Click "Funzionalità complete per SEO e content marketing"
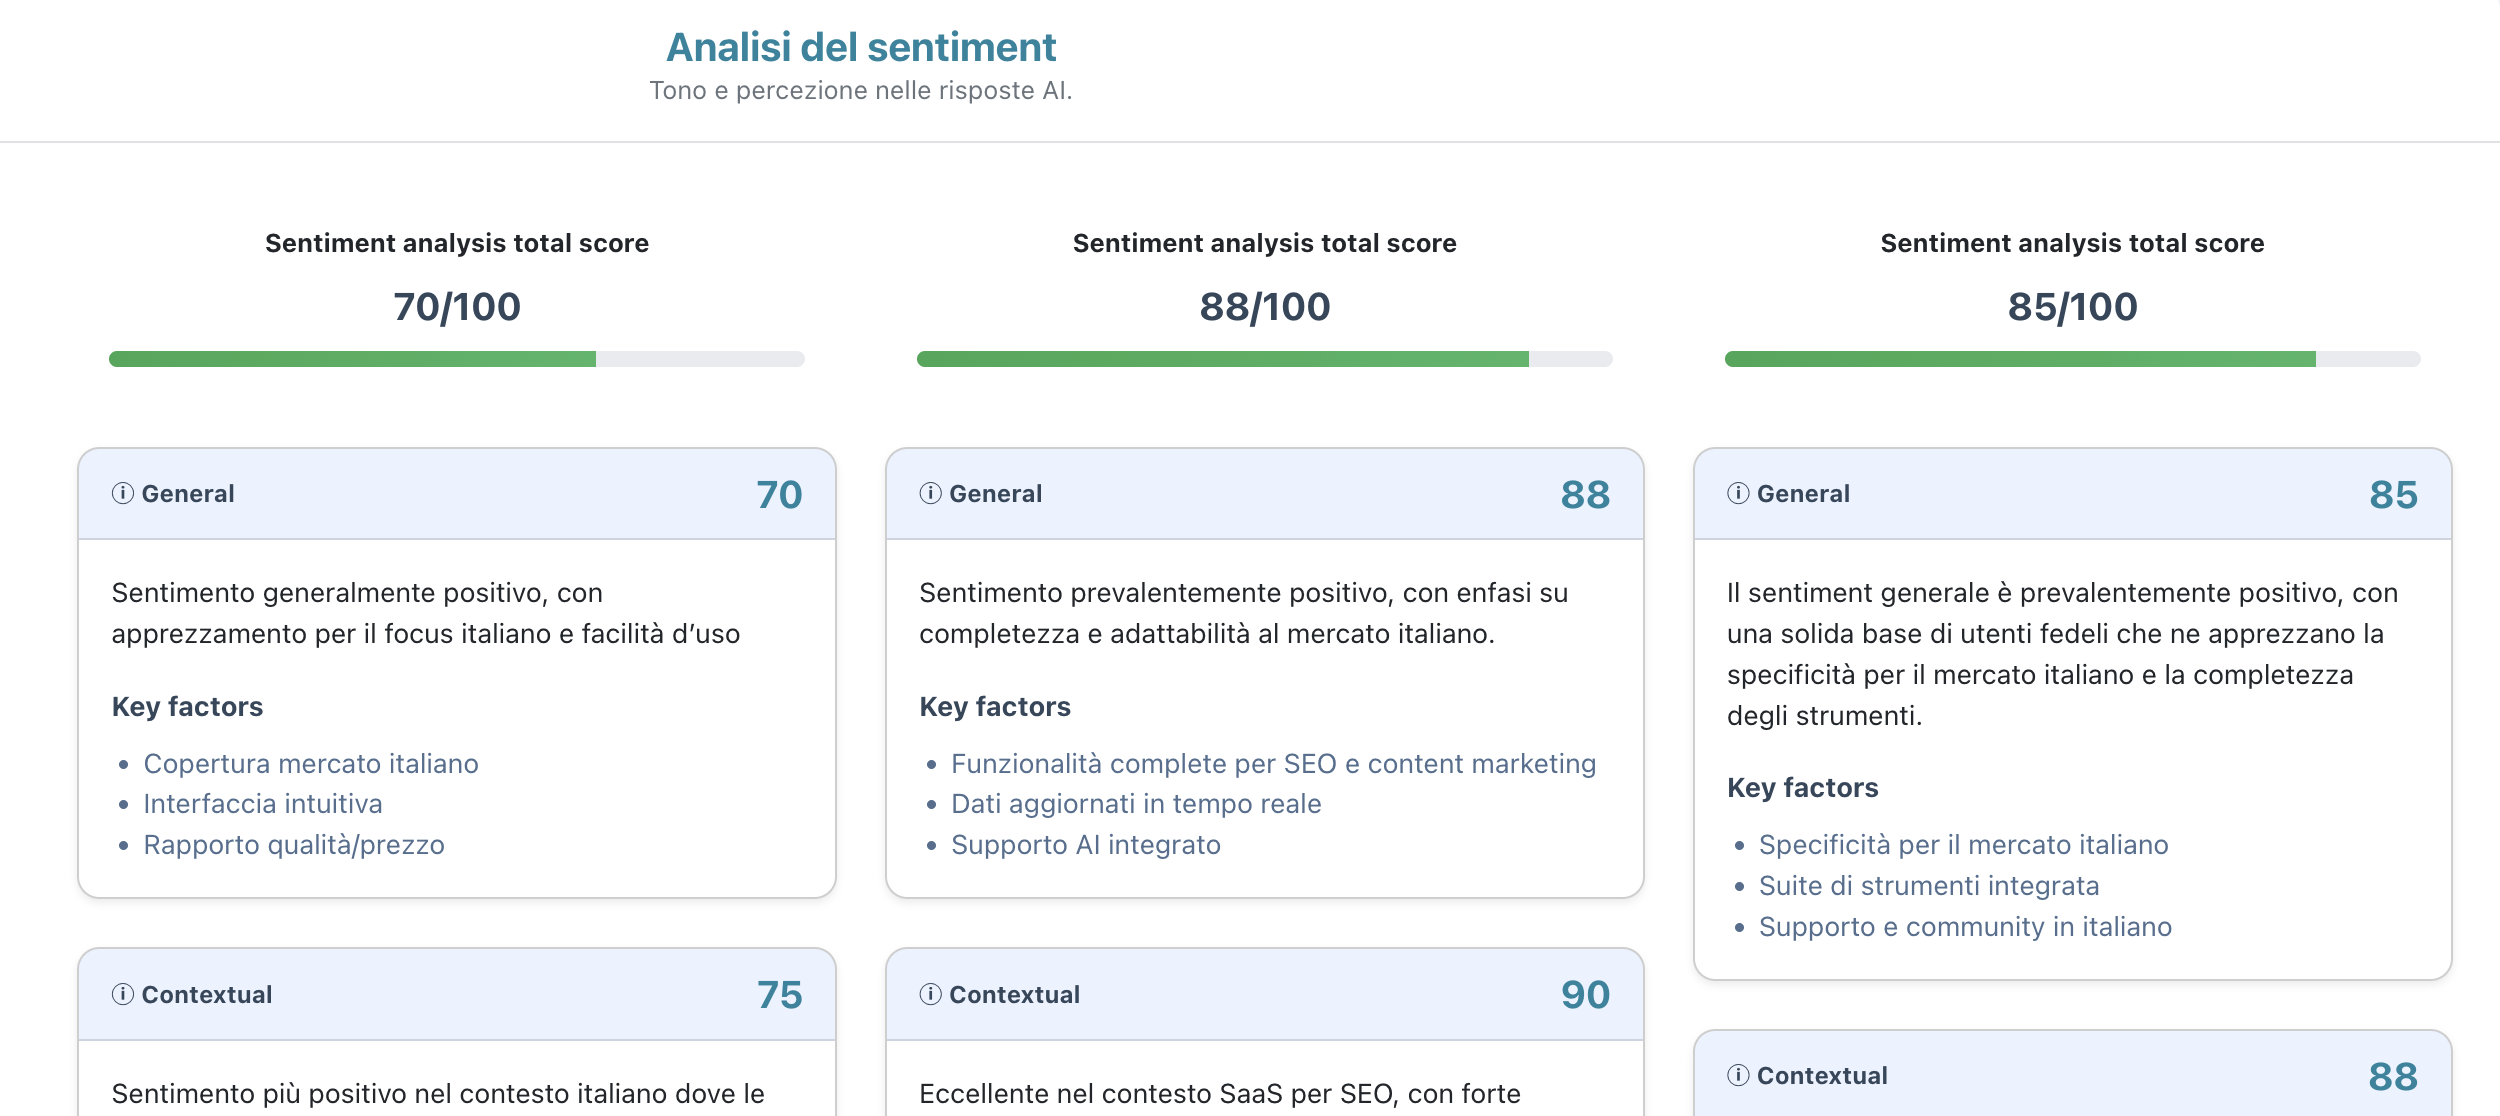The width and height of the screenshot is (2500, 1116). click(x=1273, y=763)
